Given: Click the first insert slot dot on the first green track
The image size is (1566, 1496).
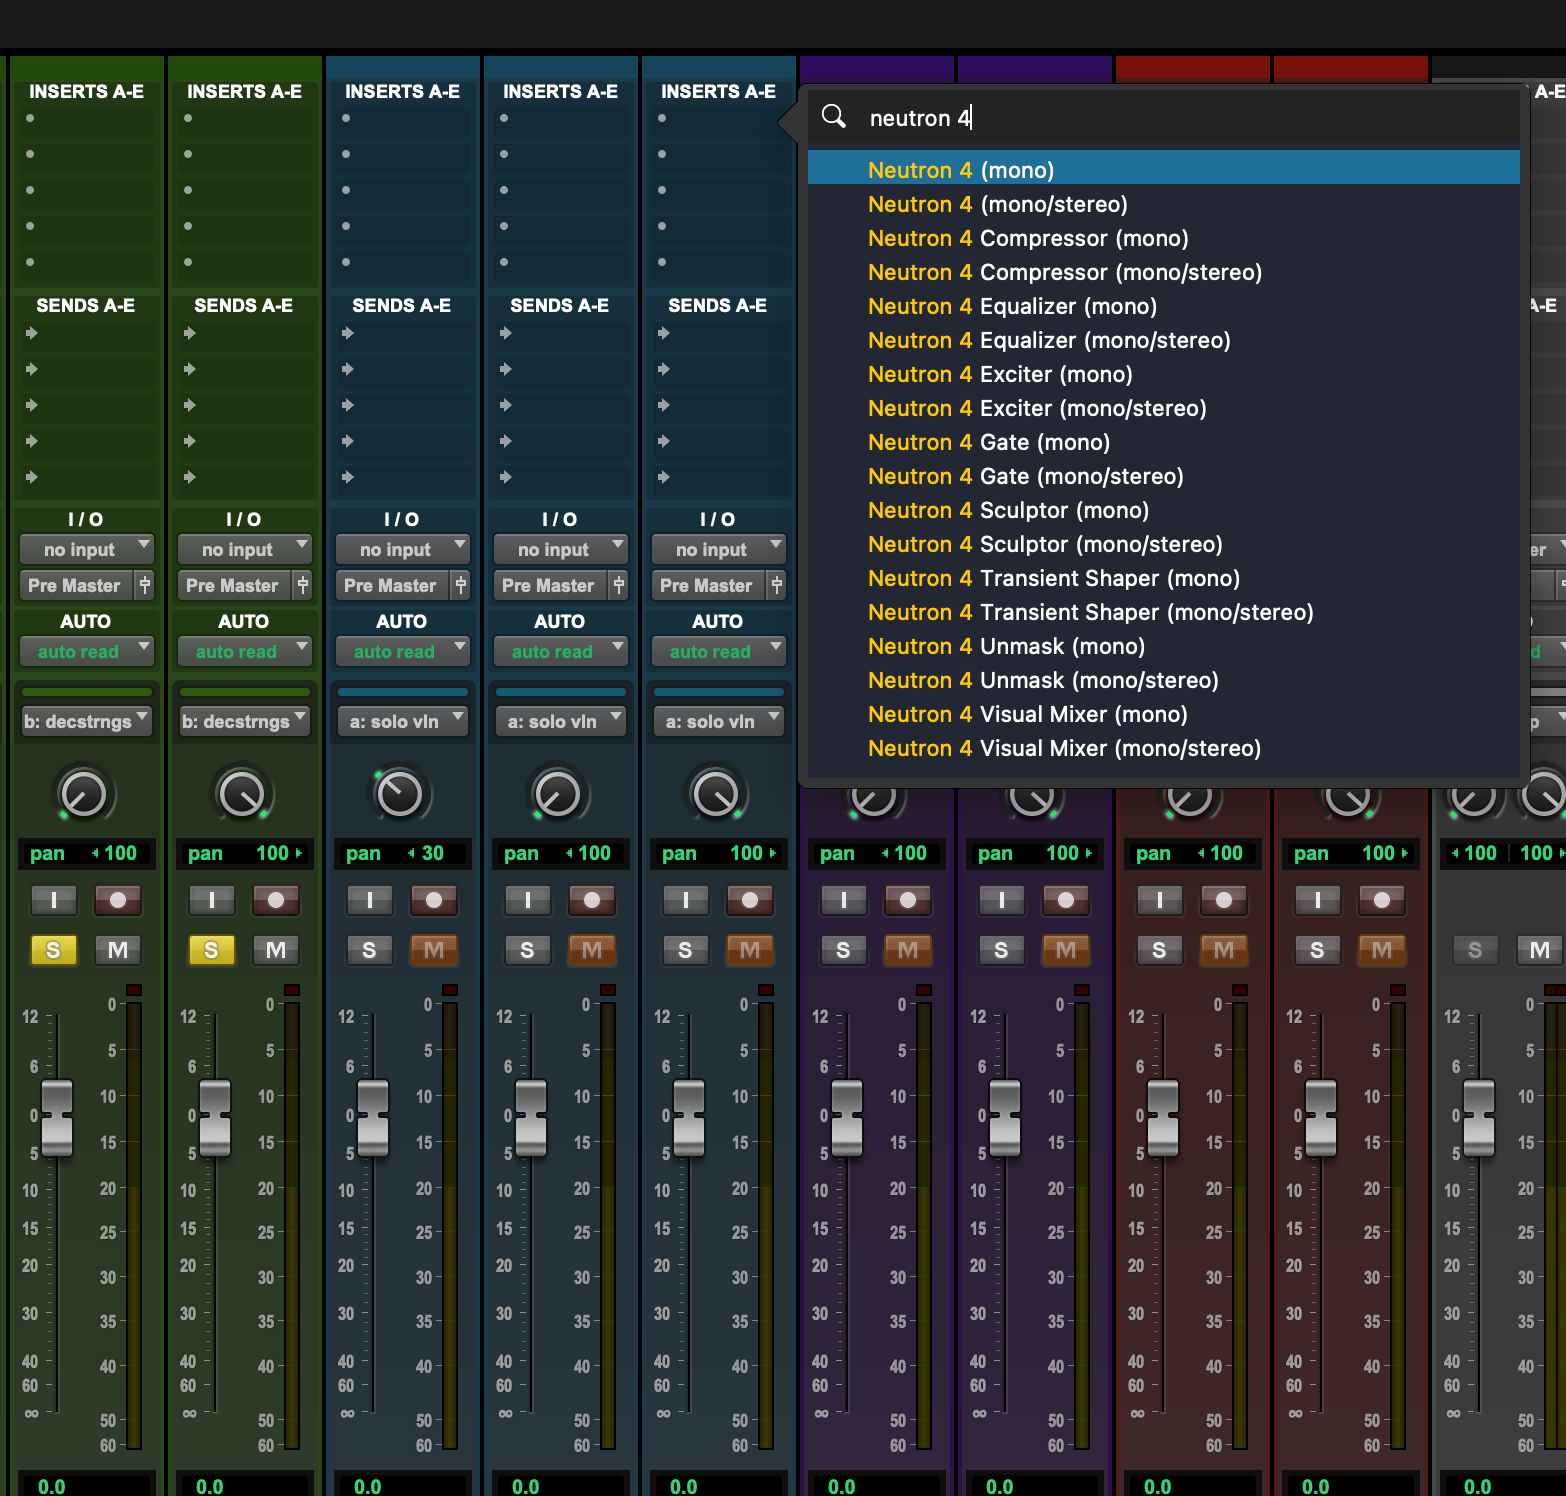Looking at the screenshot, I should 30,118.
